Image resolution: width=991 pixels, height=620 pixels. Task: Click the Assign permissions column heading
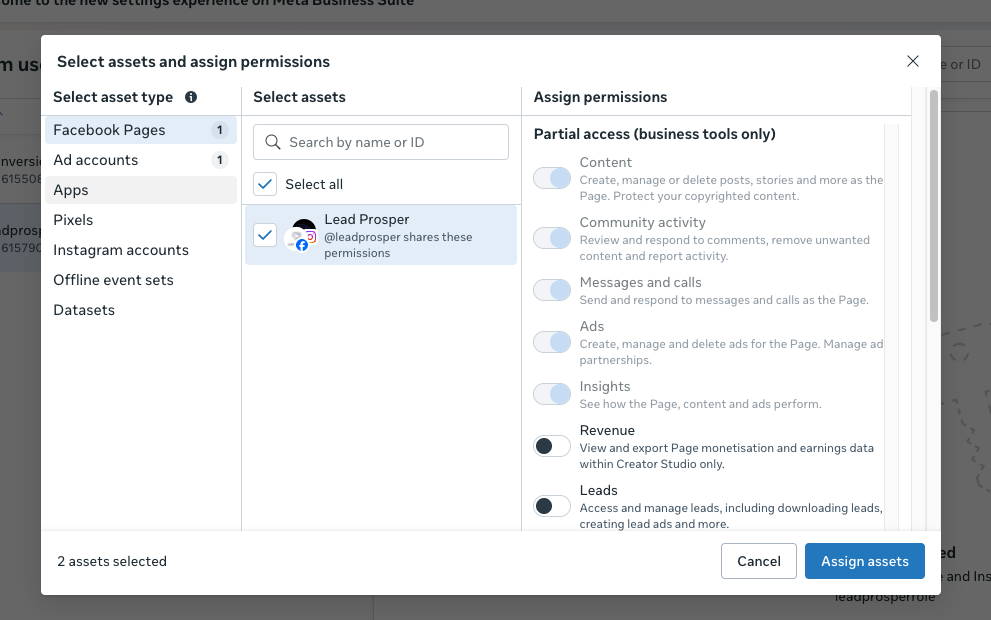coord(600,97)
